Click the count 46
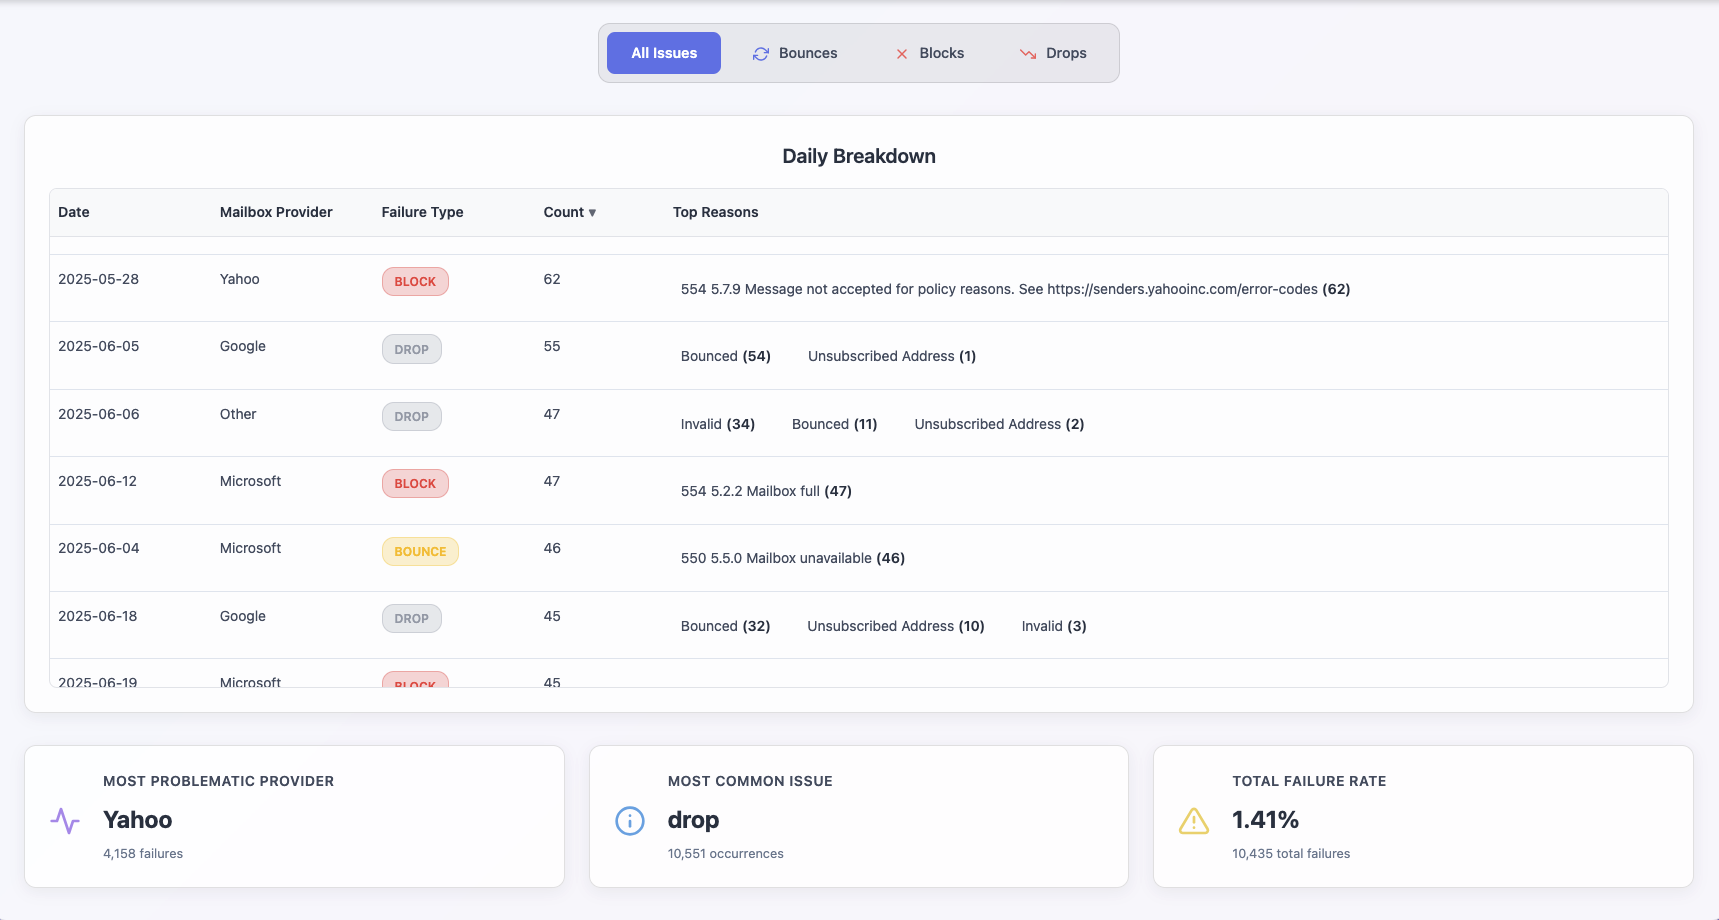The image size is (1719, 920). point(552,548)
